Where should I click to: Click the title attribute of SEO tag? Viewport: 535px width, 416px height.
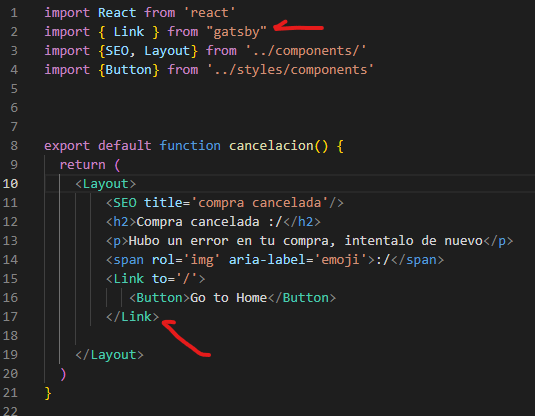pos(163,203)
